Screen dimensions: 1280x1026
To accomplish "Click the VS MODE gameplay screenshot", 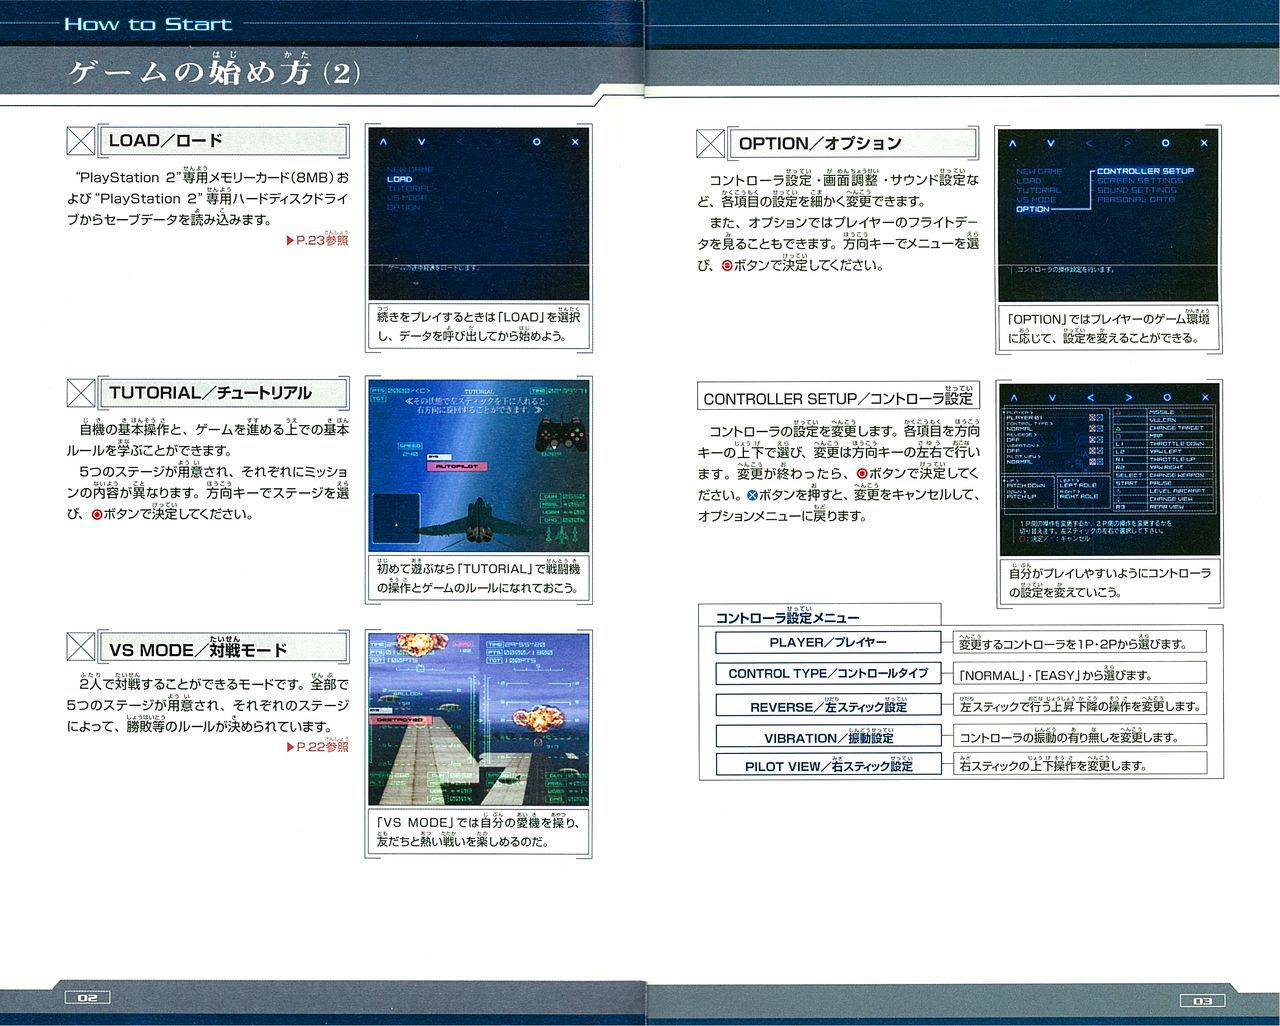I will (478, 719).
